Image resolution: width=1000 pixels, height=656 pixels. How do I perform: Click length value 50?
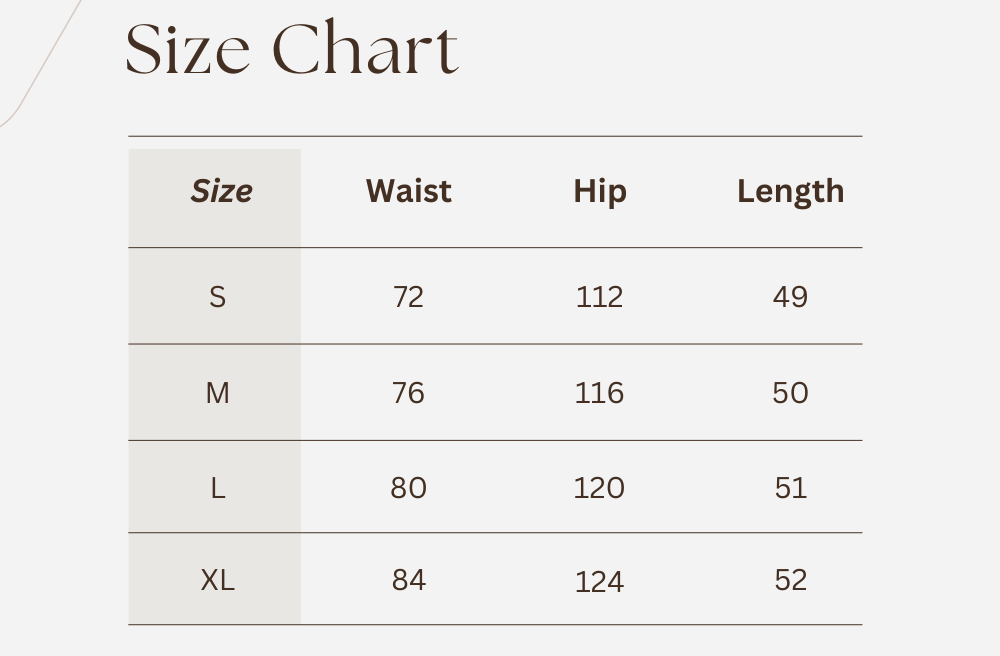tap(790, 393)
